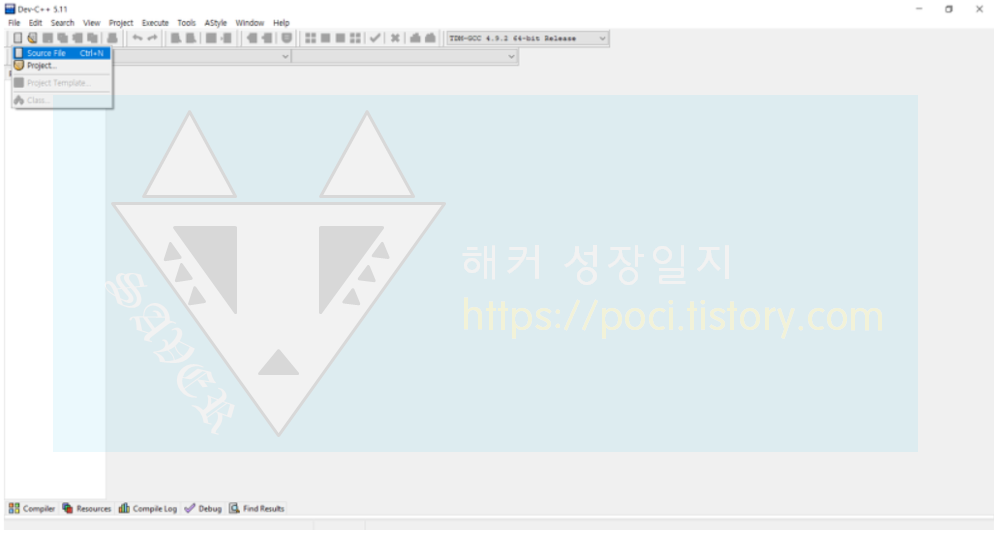The height and width of the screenshot is (538, 994).
Task: Open the File menu
Action: (14, 23)
